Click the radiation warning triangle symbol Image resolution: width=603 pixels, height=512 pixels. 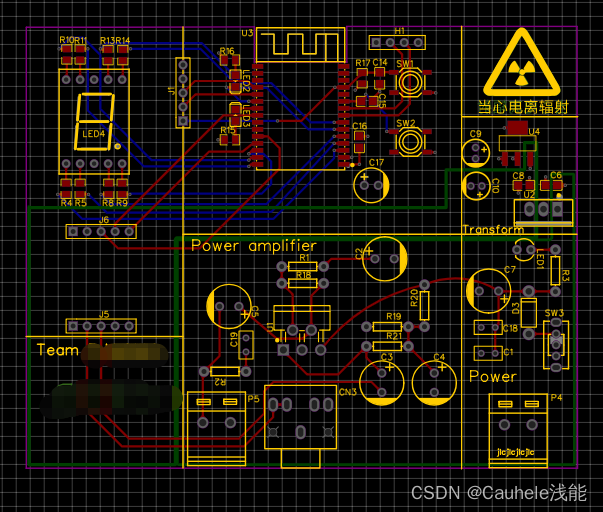point(521,63)
